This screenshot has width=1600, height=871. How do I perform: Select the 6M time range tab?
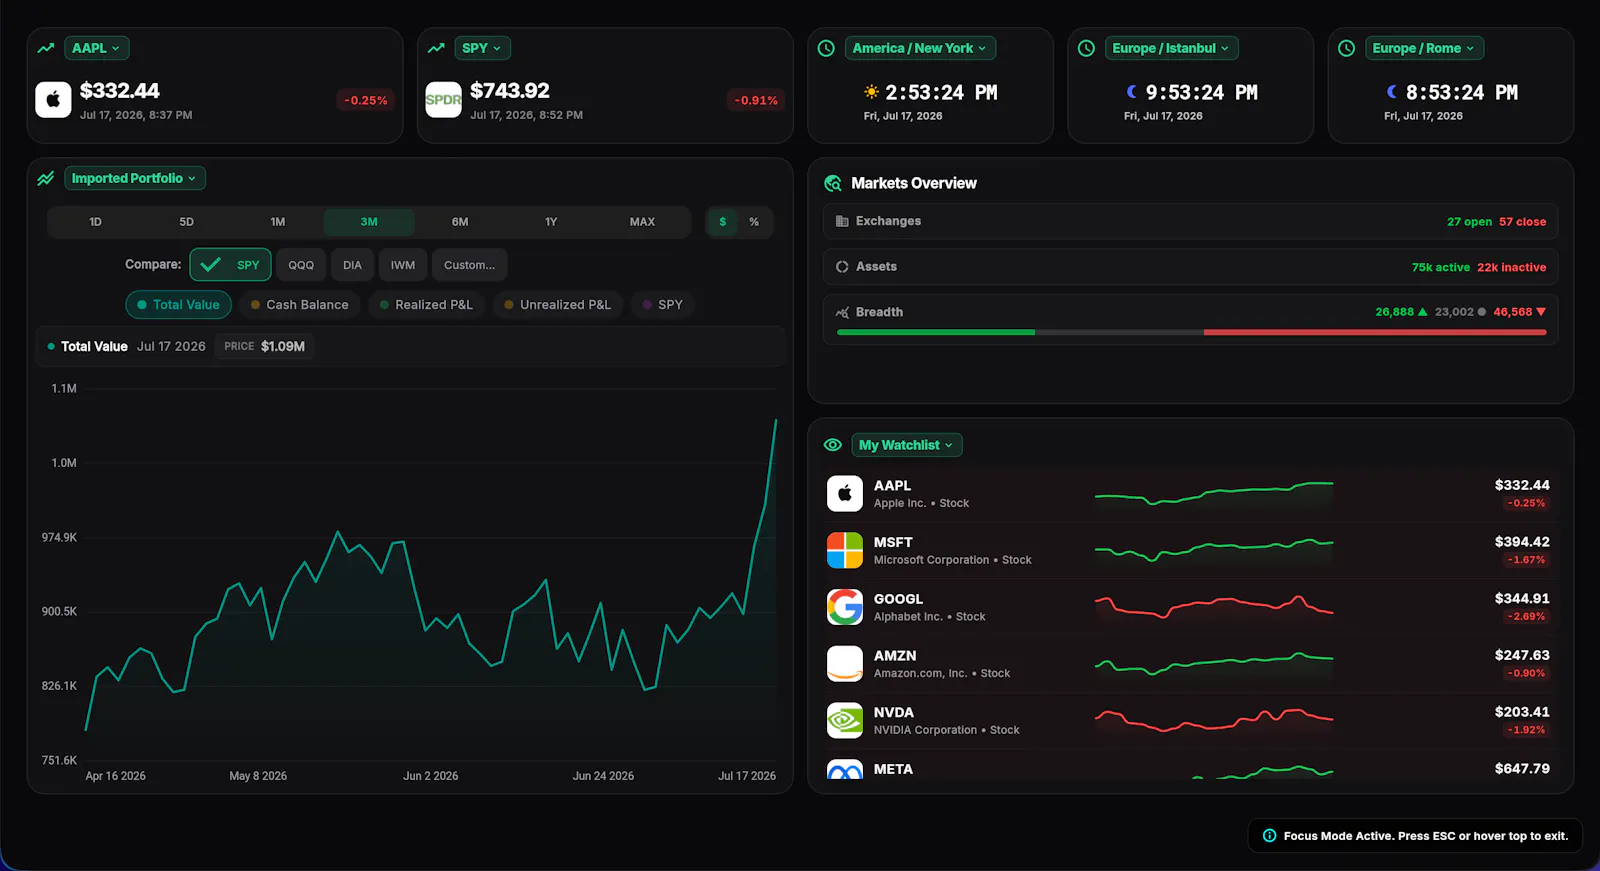[x=460, y=222]
